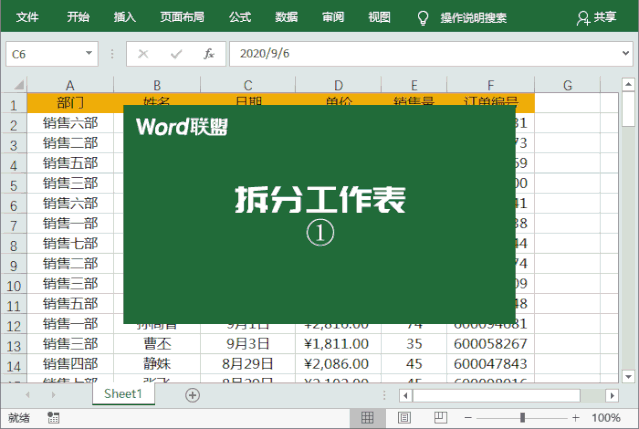The width and height of the screenshot is (639, 429).
Task: Switch to Page Layout view mode
Action: pyautogui.click(x=404, y=418)
